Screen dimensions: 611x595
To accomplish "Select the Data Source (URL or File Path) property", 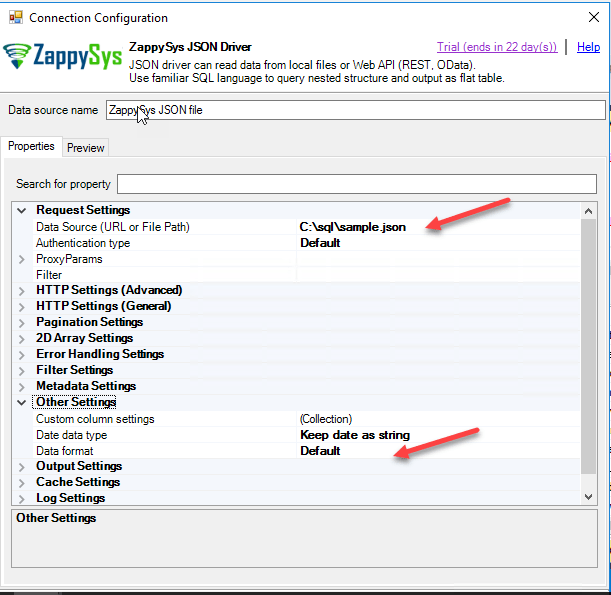I will pos(113,227).
